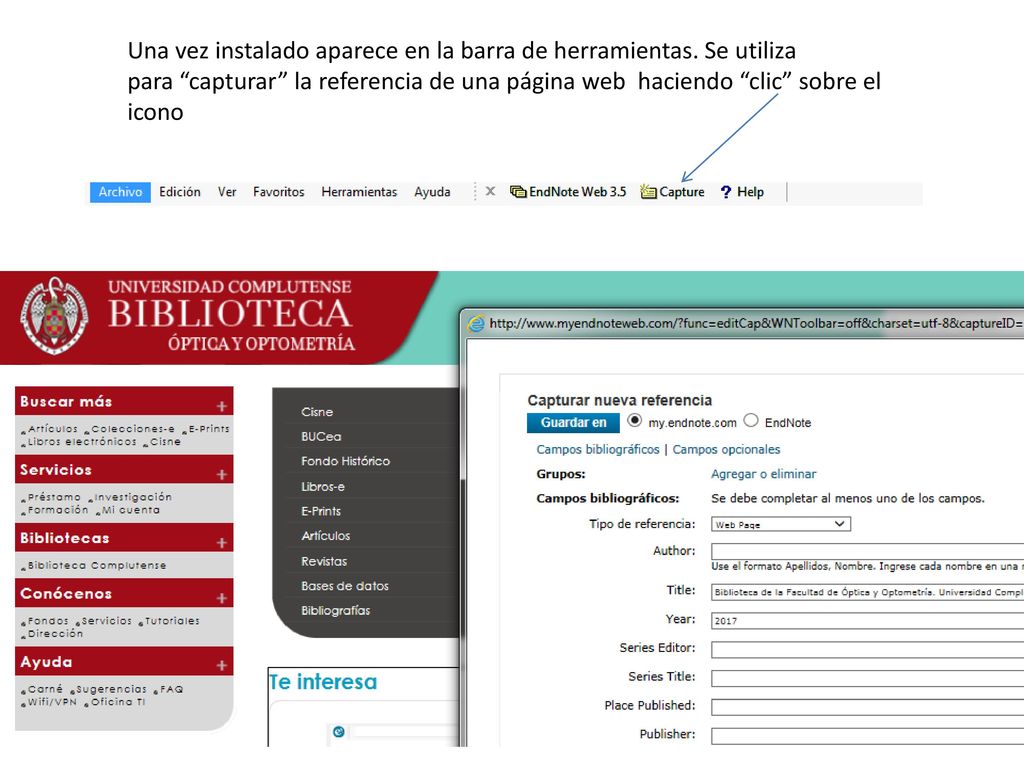Open the Ayuda menu in browser menu bar

pyautogui.click(x=432, y=192)
